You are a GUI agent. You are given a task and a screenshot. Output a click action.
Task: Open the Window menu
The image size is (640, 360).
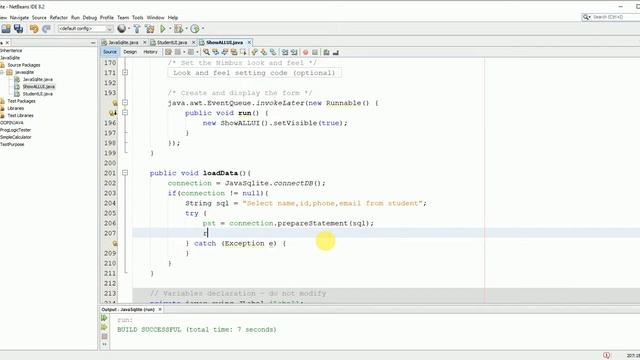[156, 18]
